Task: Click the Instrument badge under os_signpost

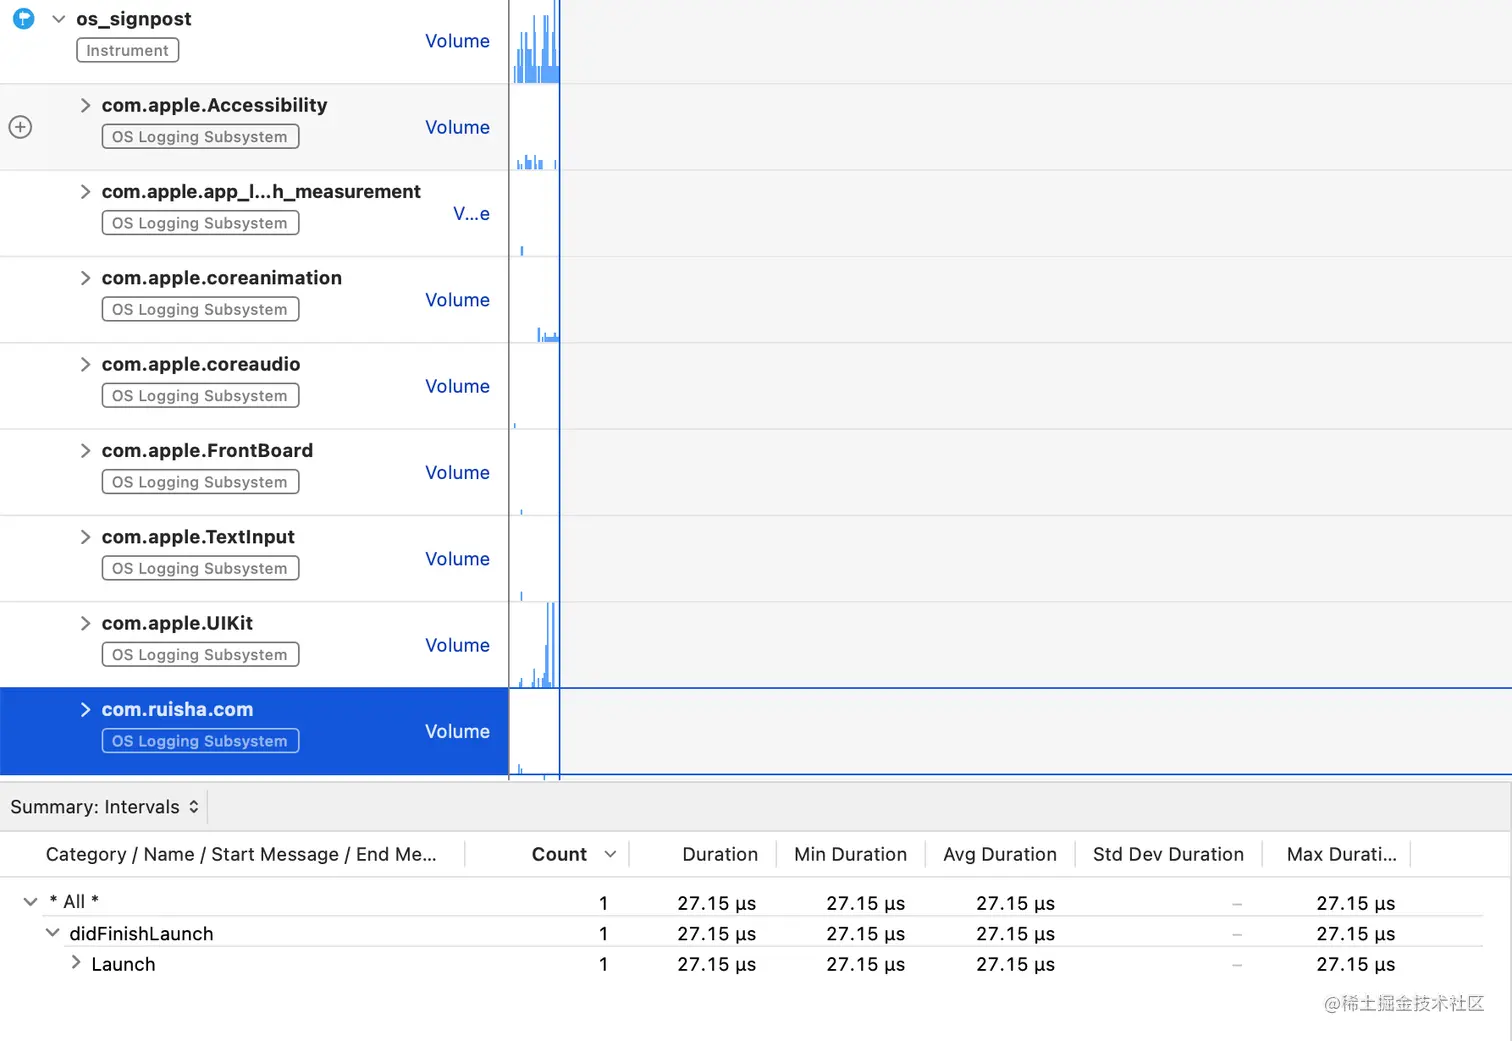Action: tap(128, 50)
